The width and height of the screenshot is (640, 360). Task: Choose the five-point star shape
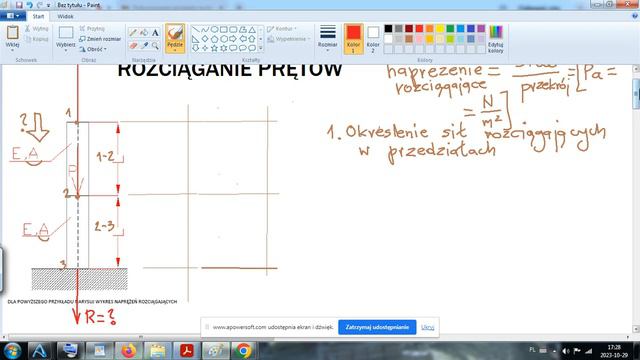214,48
